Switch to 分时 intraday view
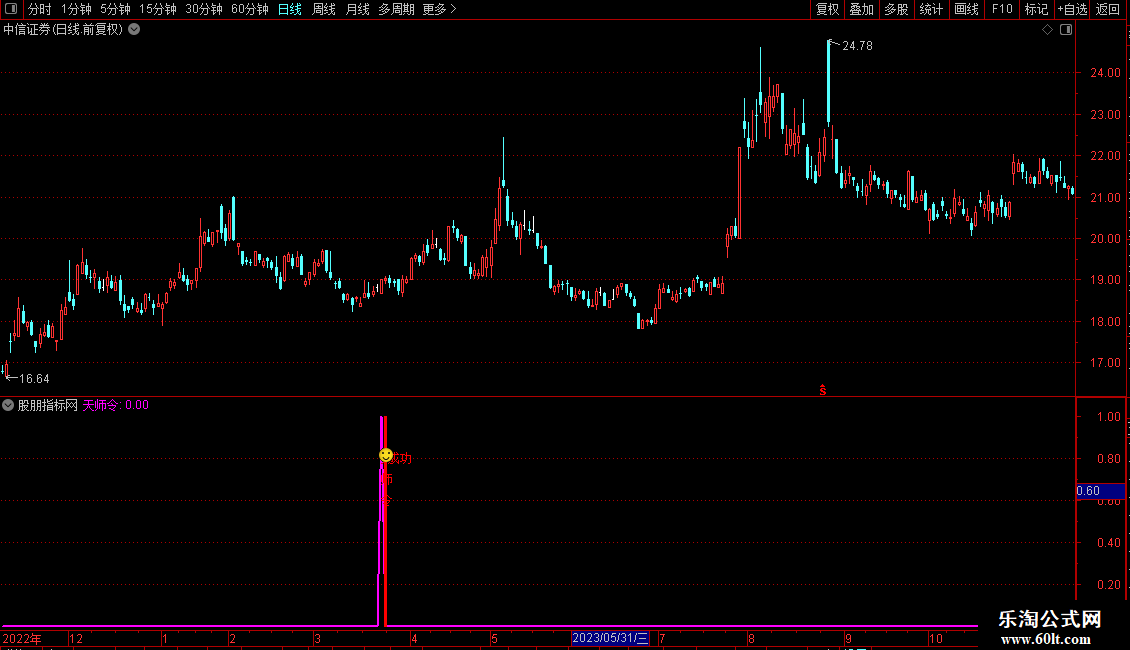The width and height of the screenshot is (1130, 650). point(39,9)
